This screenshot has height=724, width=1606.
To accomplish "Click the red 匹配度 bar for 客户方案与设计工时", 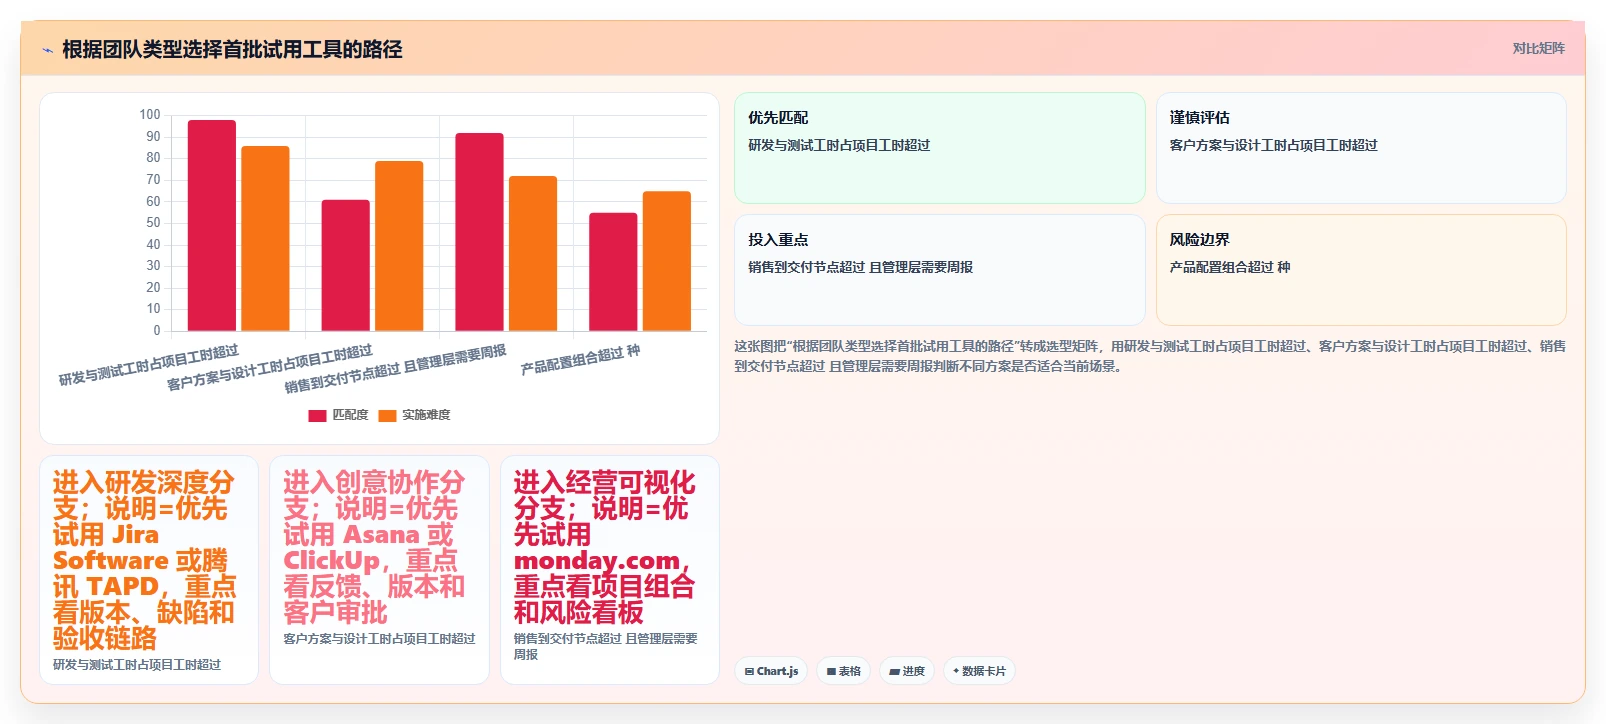I will (x=345, y=265).
